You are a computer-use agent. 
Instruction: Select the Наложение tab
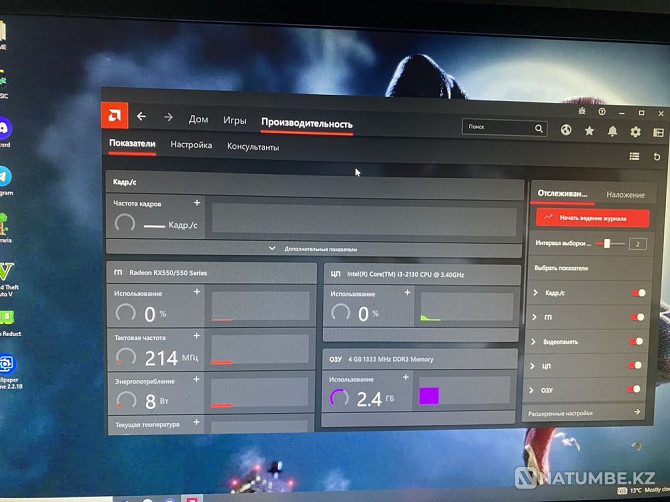coord(625,195)
